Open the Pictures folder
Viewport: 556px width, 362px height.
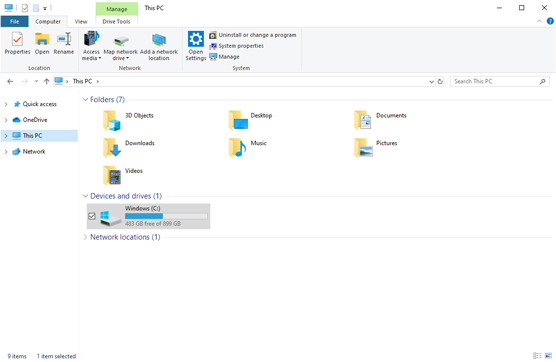coord(376,148)
